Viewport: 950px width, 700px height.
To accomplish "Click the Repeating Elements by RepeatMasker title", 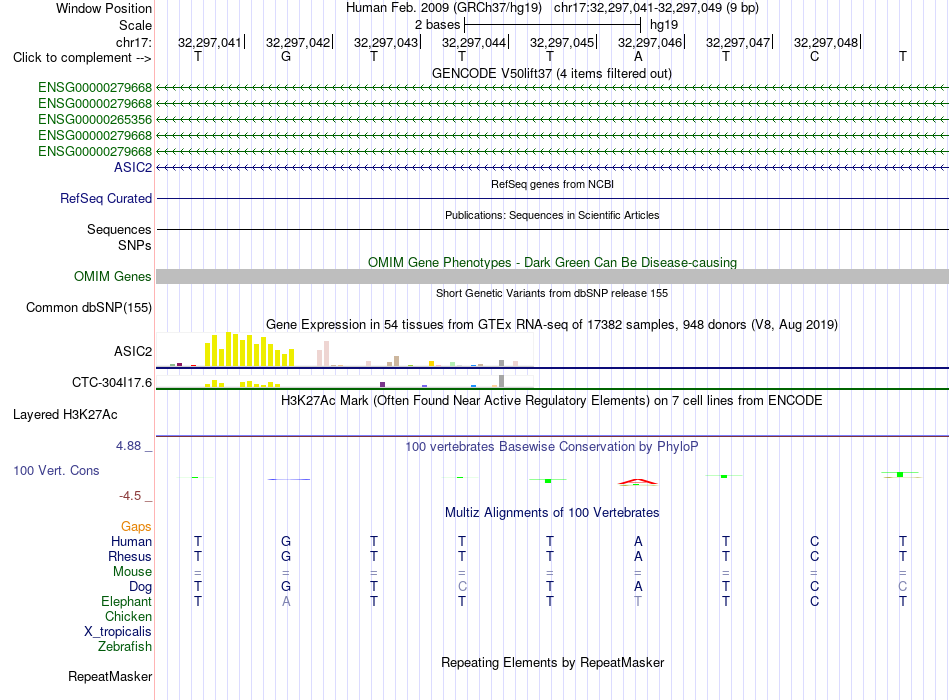I will 553,662.
